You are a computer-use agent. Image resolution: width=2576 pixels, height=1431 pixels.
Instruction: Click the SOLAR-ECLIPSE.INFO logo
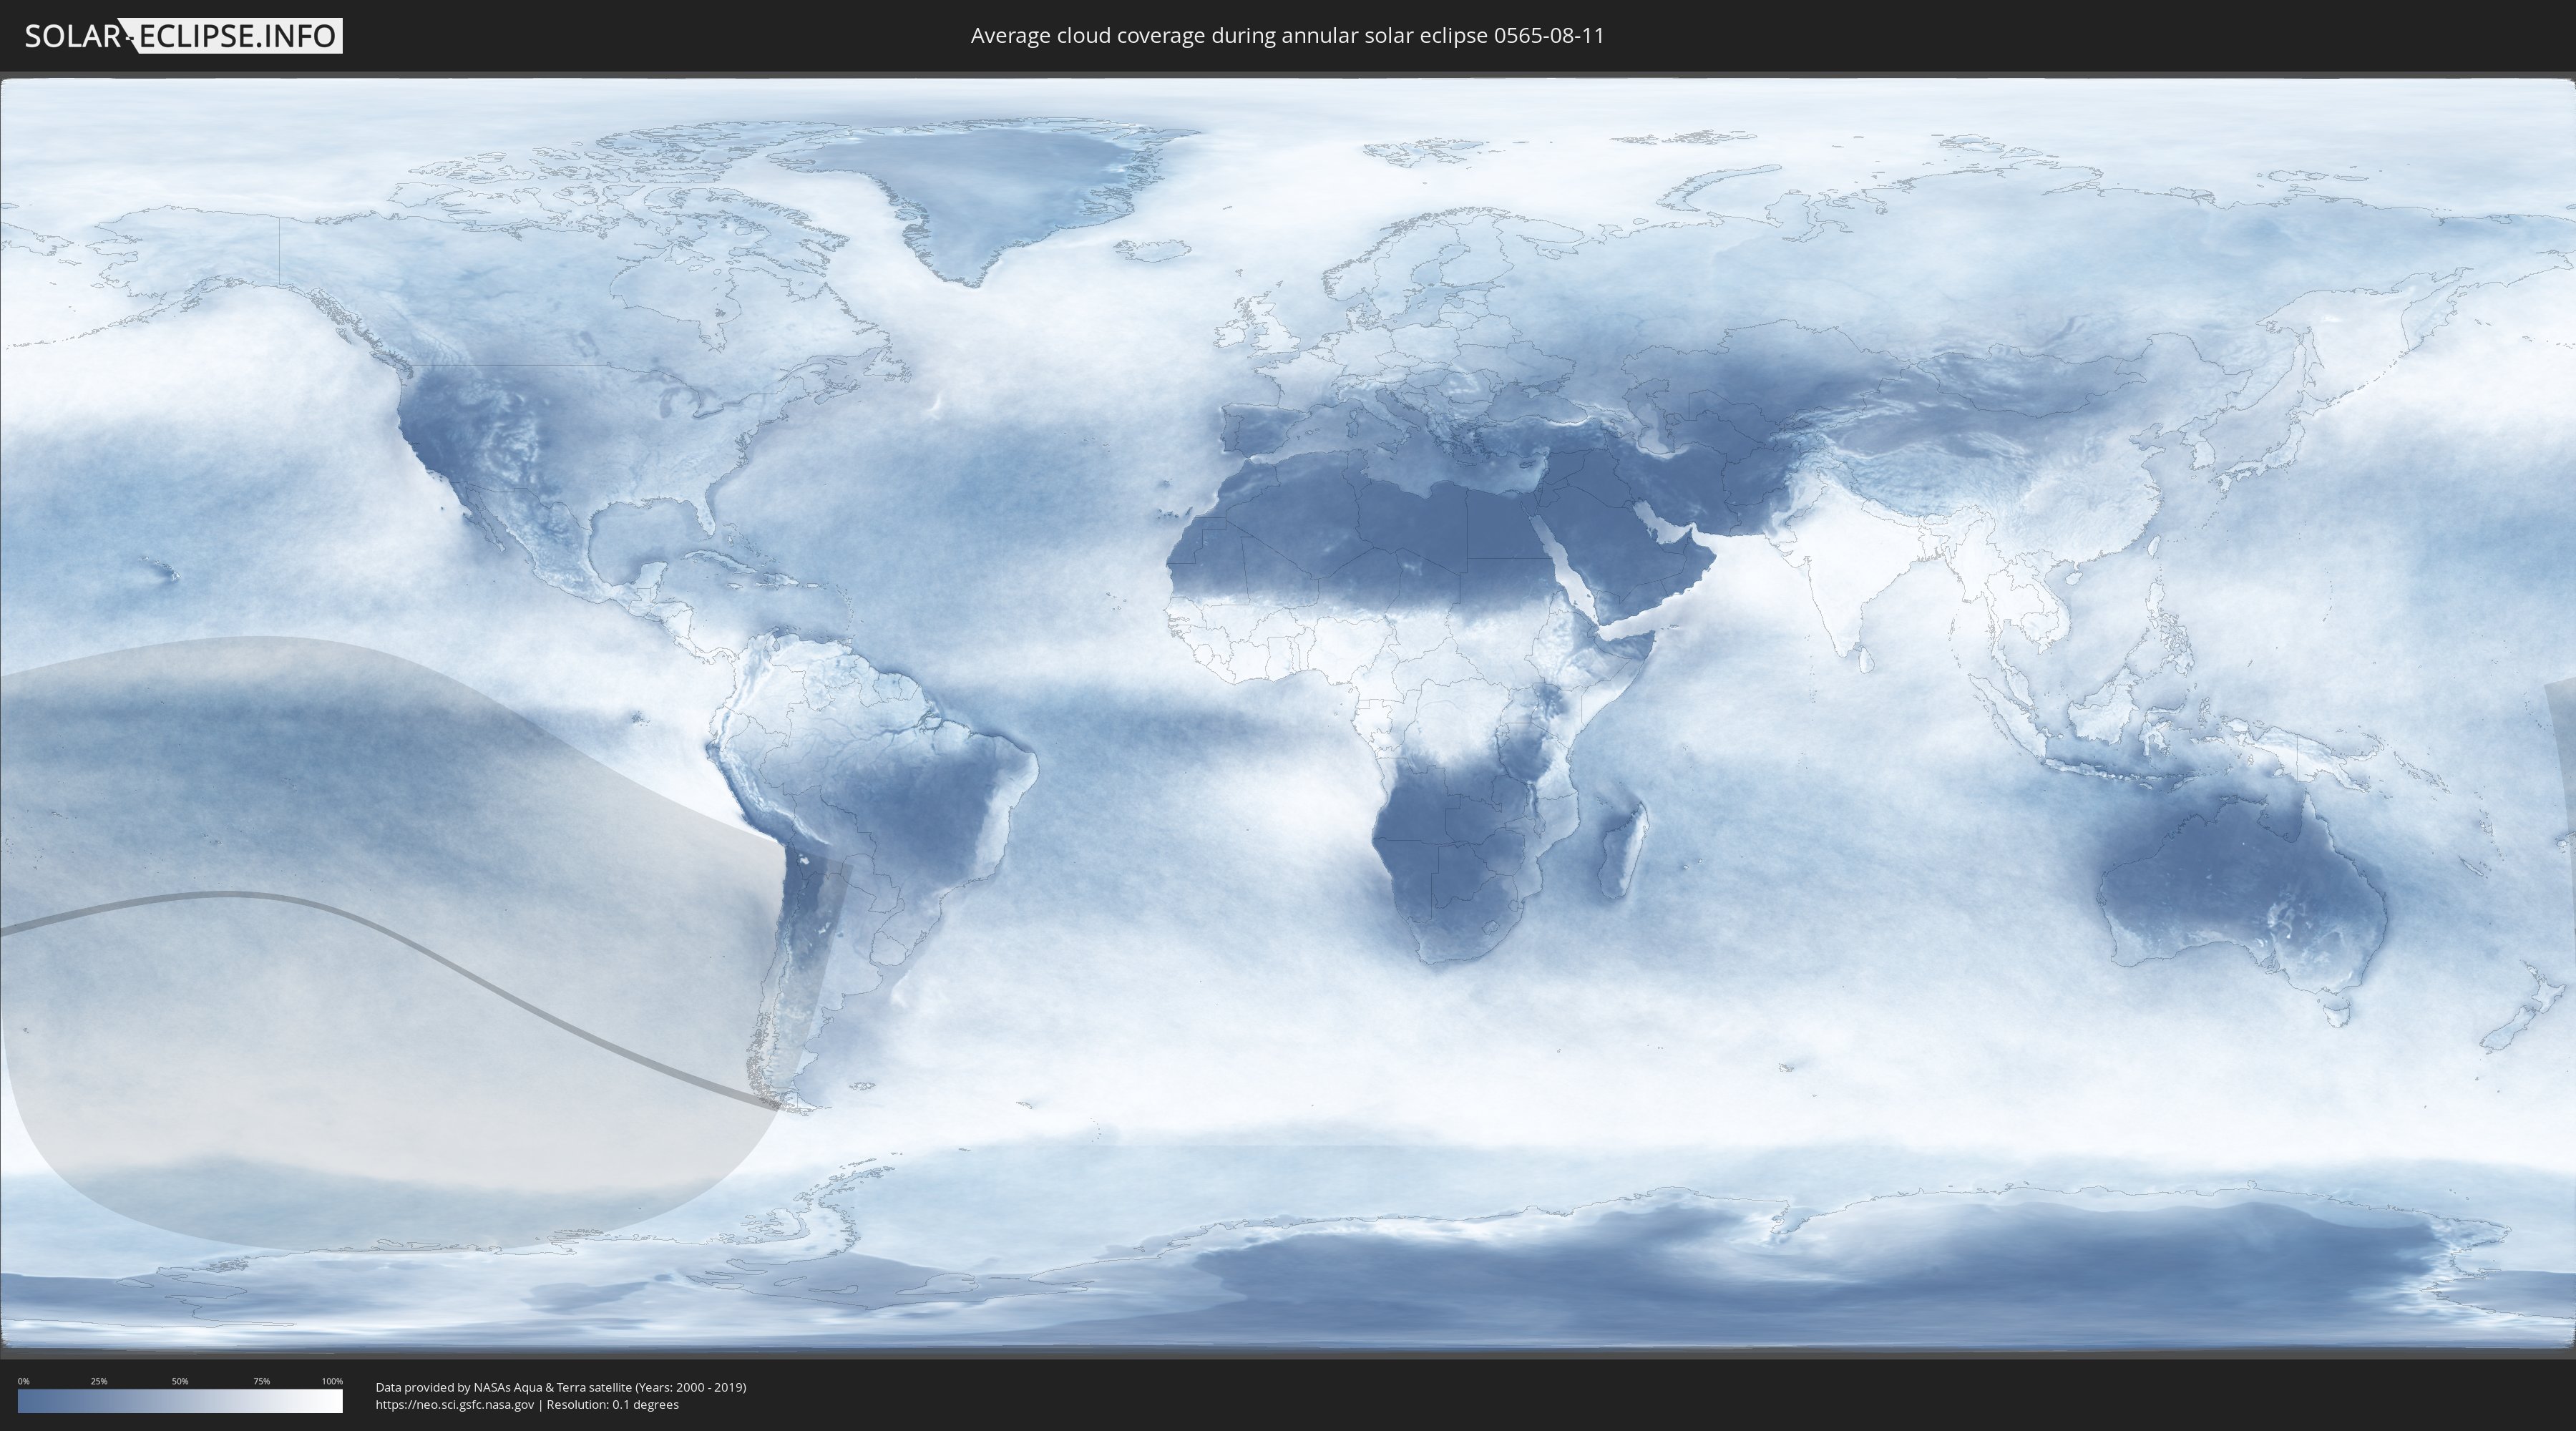tap(183, 36)
